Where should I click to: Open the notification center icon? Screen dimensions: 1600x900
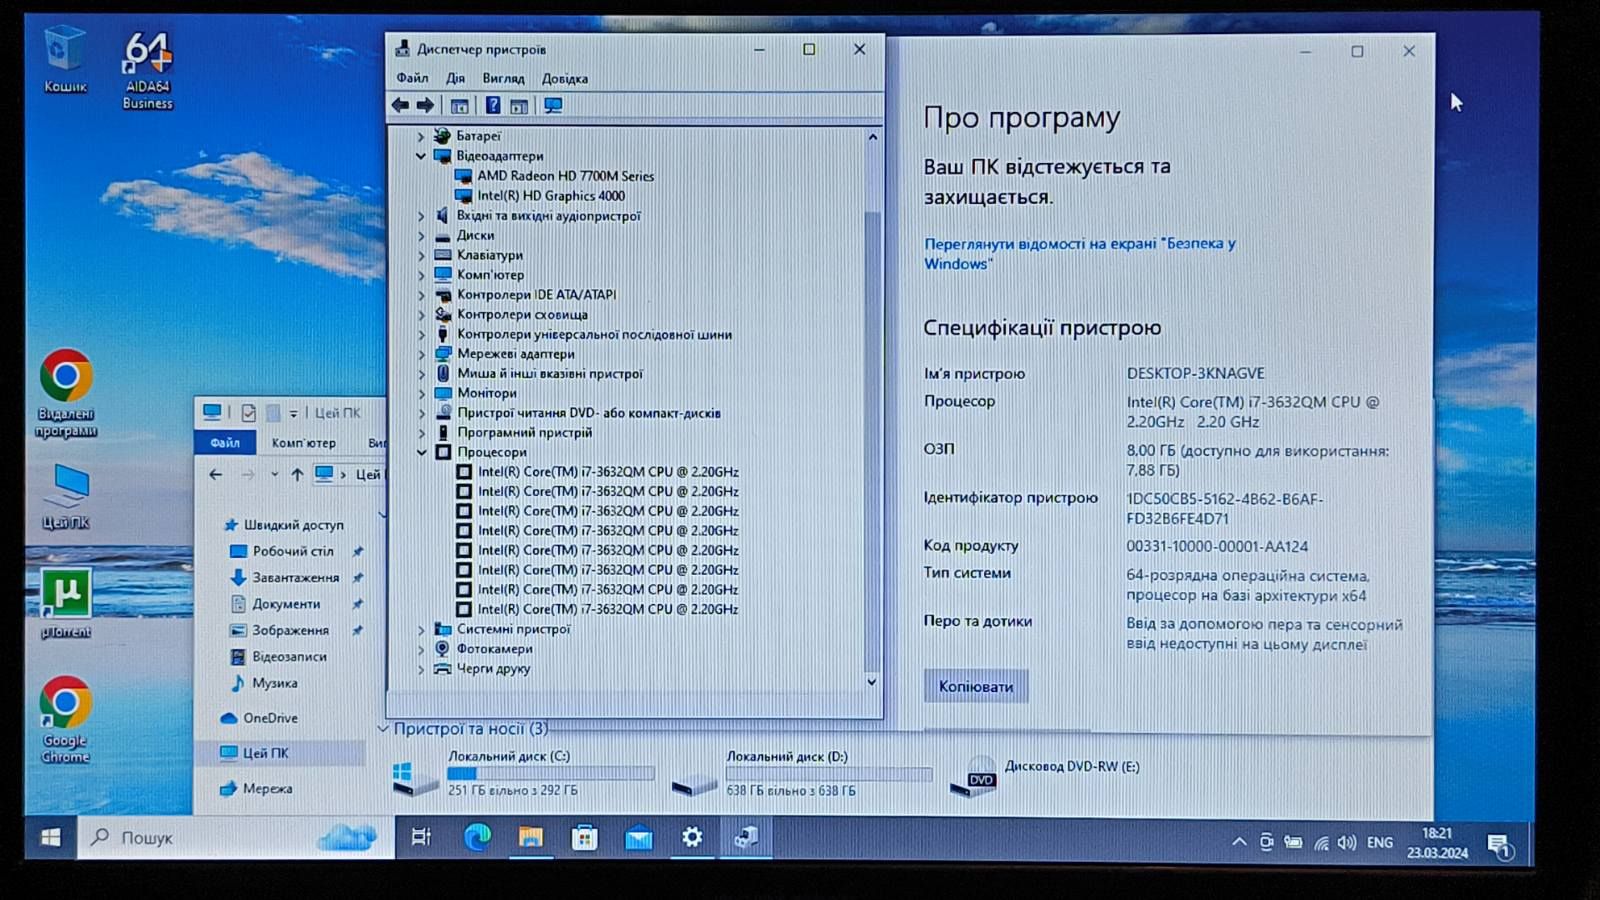tap(1500, 846)
